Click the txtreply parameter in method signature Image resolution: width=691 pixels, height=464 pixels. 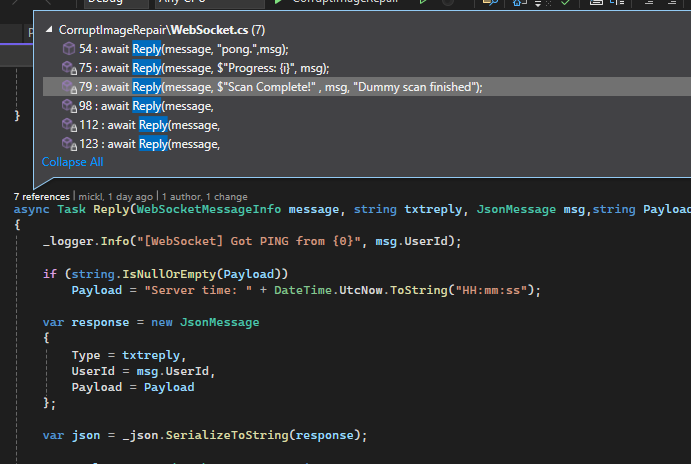(433, 209)
